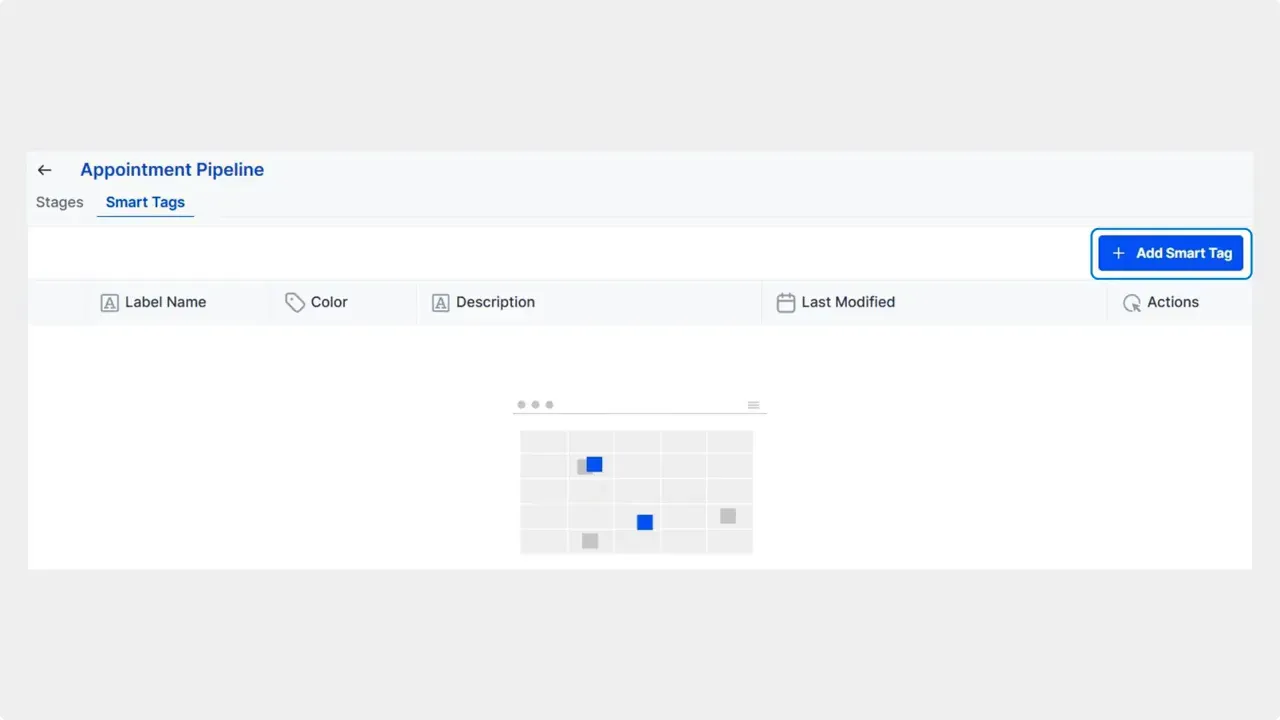Click the text icon beside Description
This screenshot has height=720, width=1280.
coord(440,302)
